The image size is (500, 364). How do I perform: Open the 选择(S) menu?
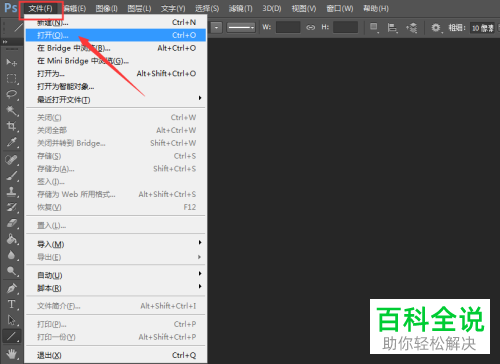coord(207,9)
